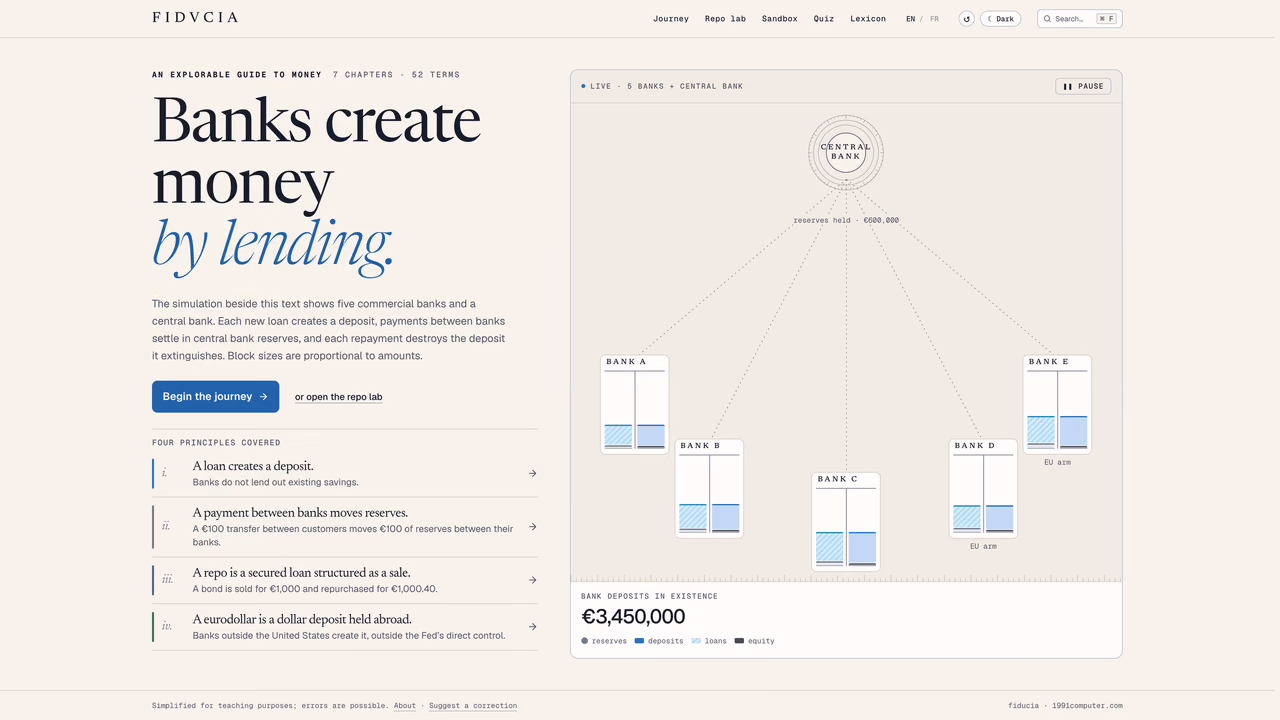
Task: Click the 'Begin the journey' button
Action: pos(215,397)
